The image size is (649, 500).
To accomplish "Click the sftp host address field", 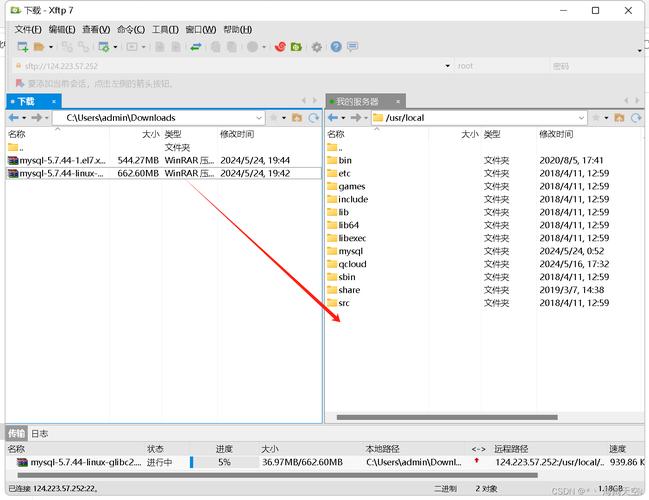I will 232,66.
